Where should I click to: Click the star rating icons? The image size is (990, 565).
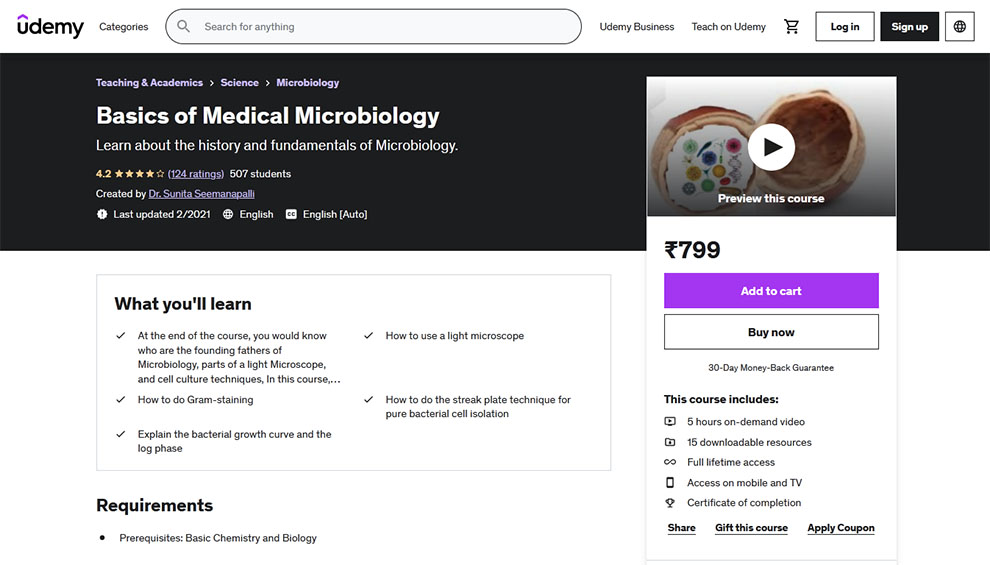[x=139, y=174]
